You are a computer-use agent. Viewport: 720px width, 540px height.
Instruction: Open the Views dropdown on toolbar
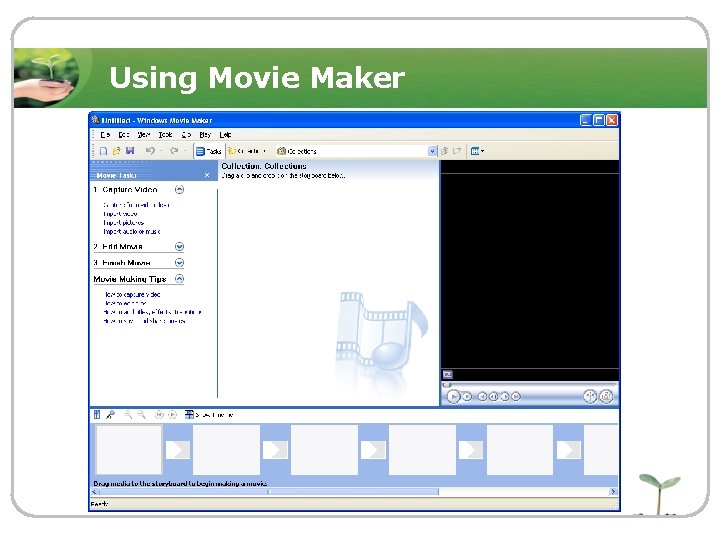[x=477, y=151]
